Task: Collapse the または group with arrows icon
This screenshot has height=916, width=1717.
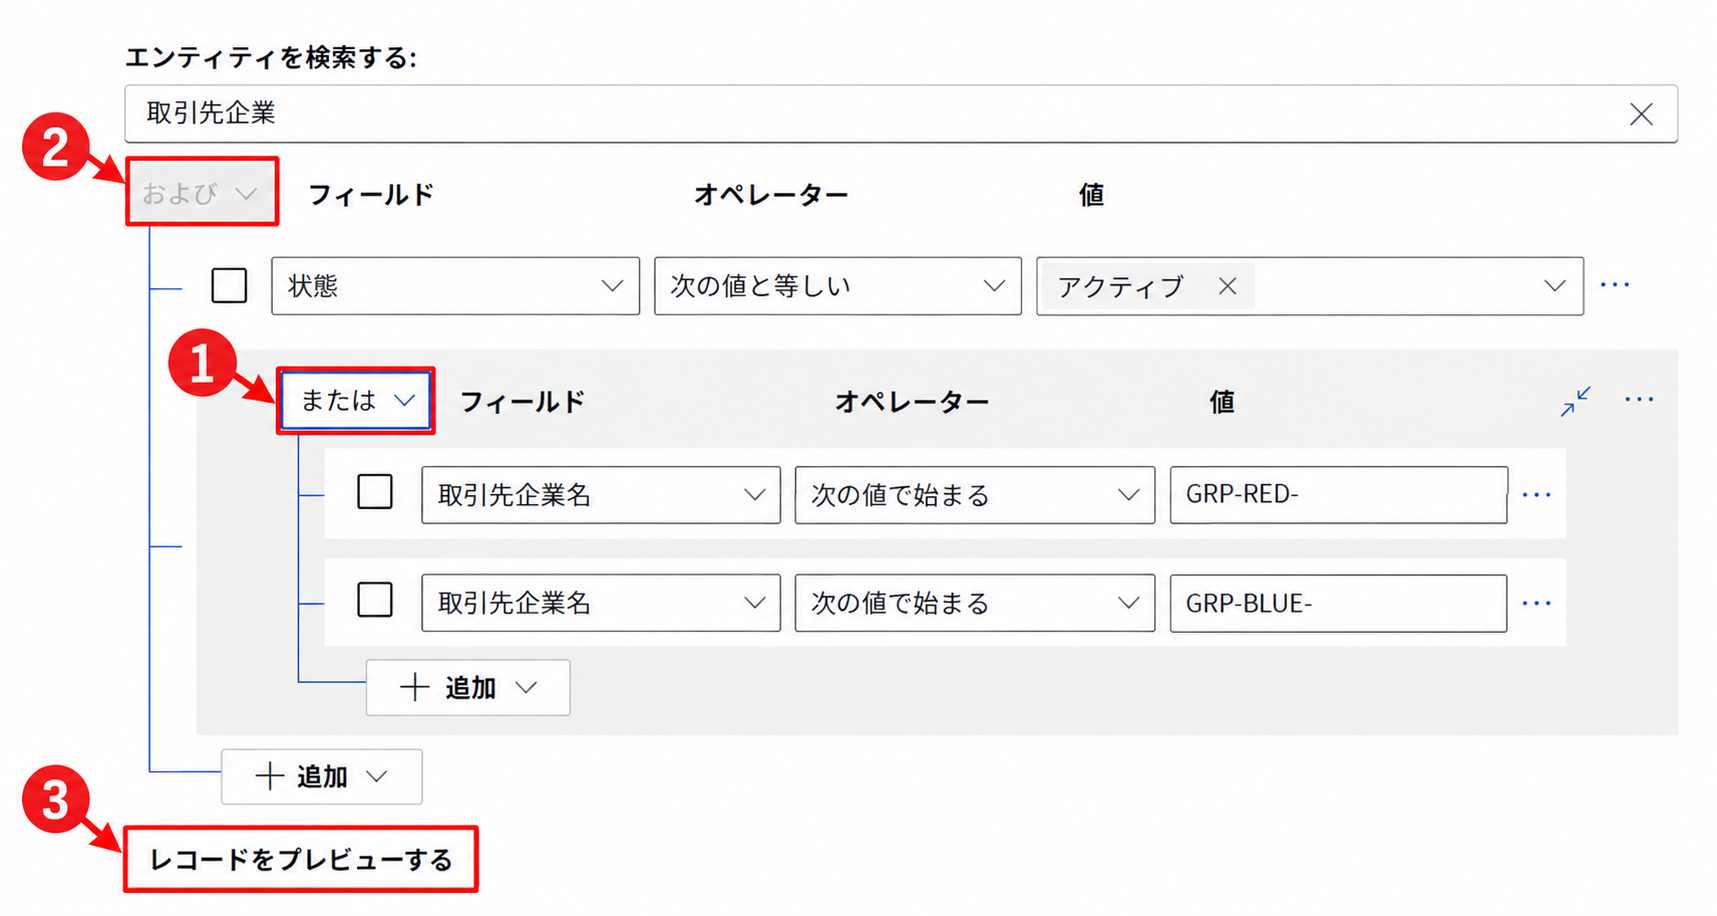Action: [x=1575, y=401]
